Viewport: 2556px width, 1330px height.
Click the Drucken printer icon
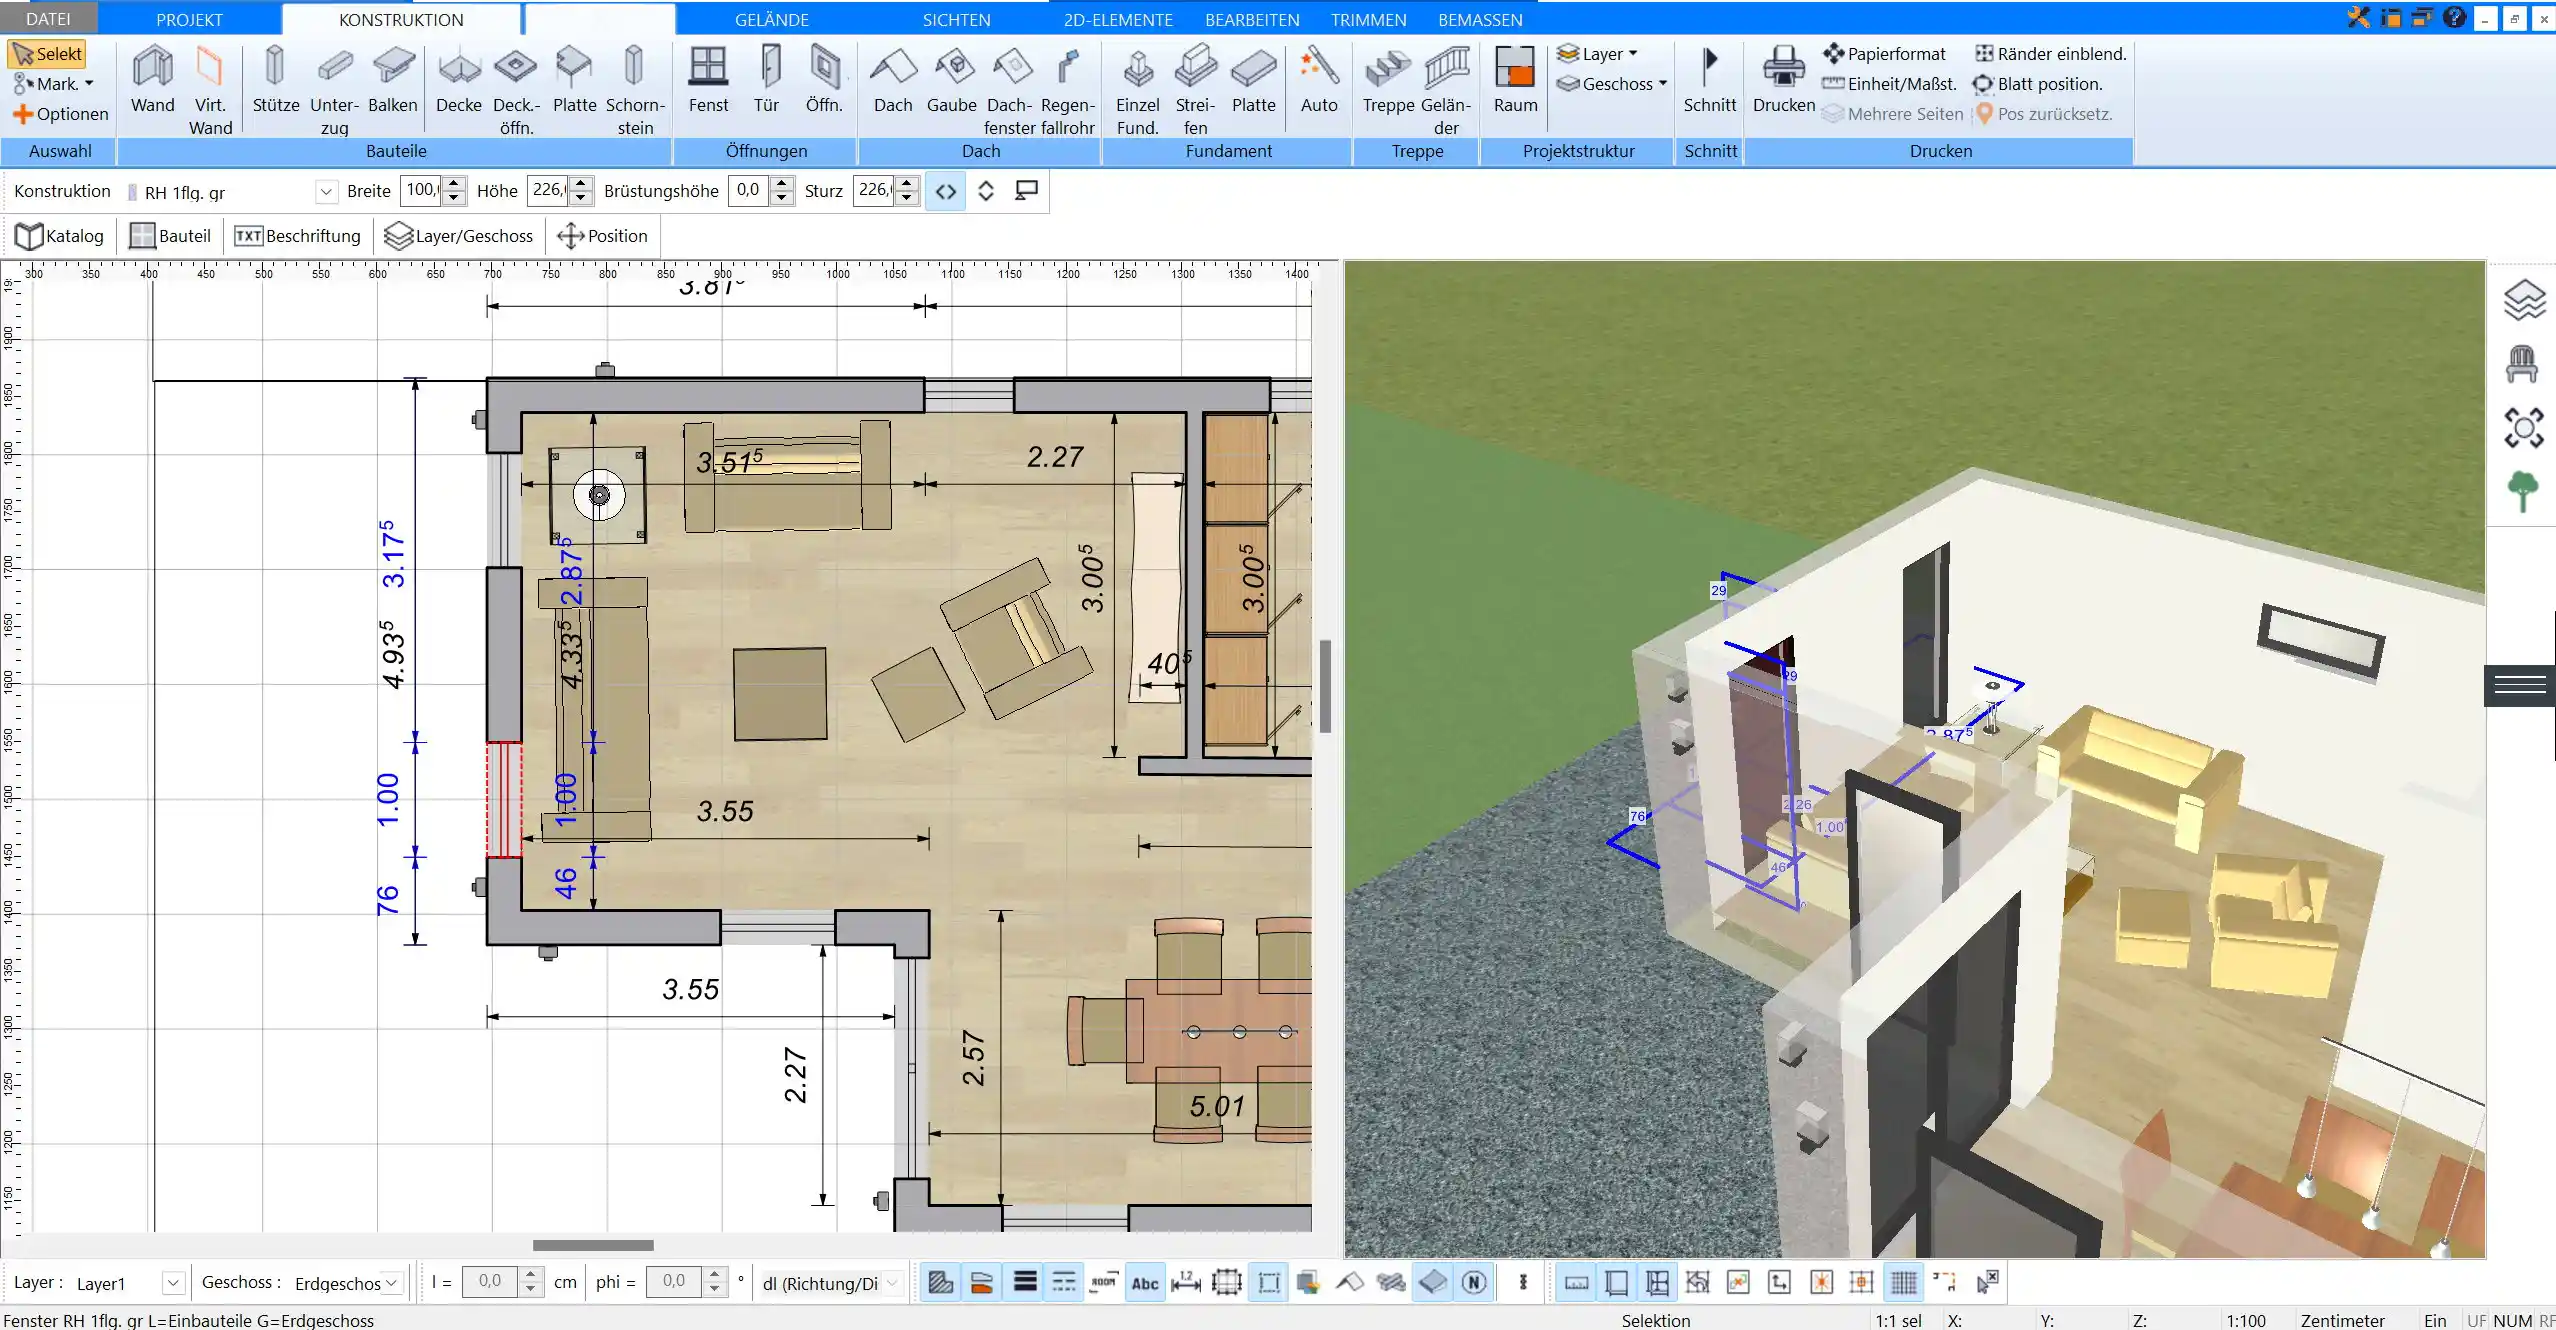(1783, 80)
